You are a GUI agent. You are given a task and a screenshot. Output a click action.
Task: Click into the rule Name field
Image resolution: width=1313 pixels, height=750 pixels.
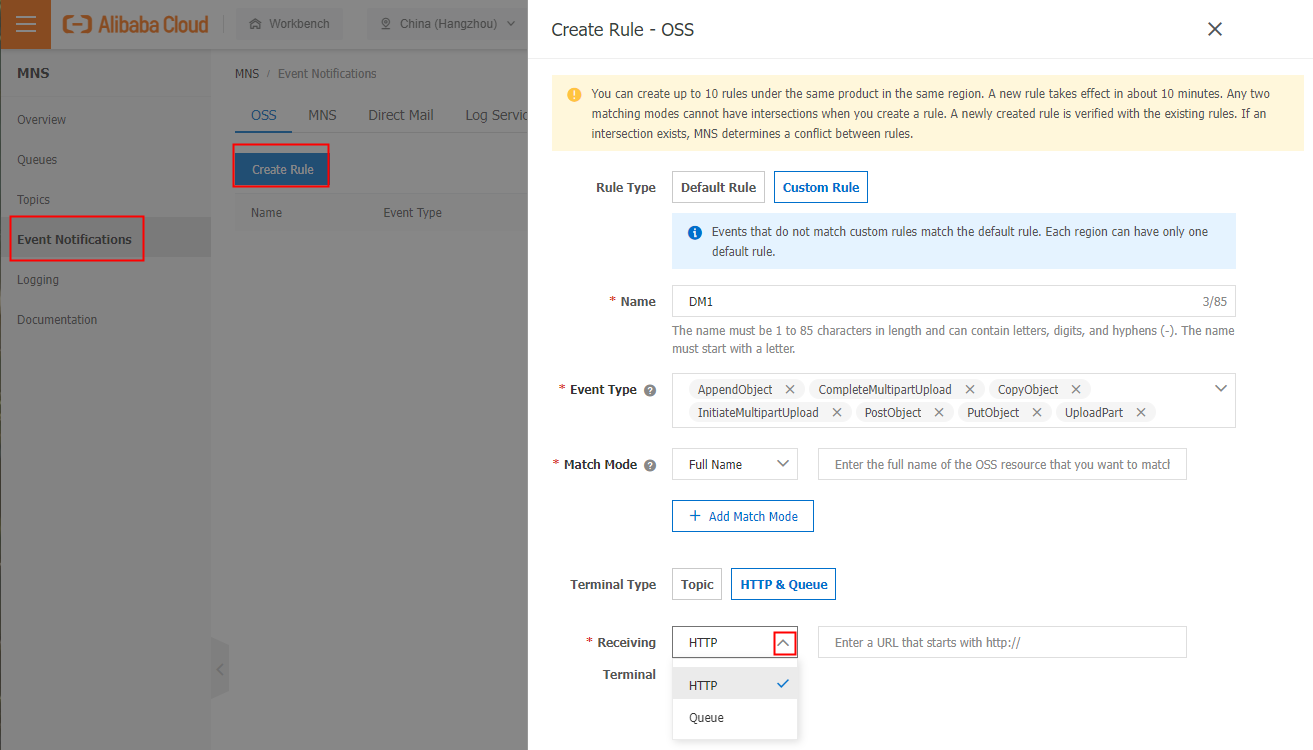954,301
